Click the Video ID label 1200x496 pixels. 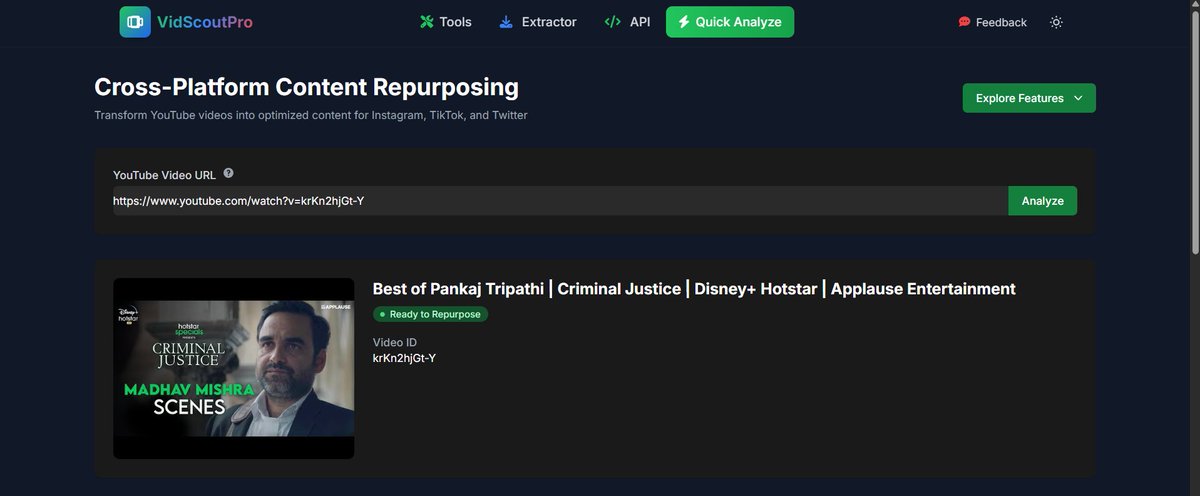(x=394, y=343)
